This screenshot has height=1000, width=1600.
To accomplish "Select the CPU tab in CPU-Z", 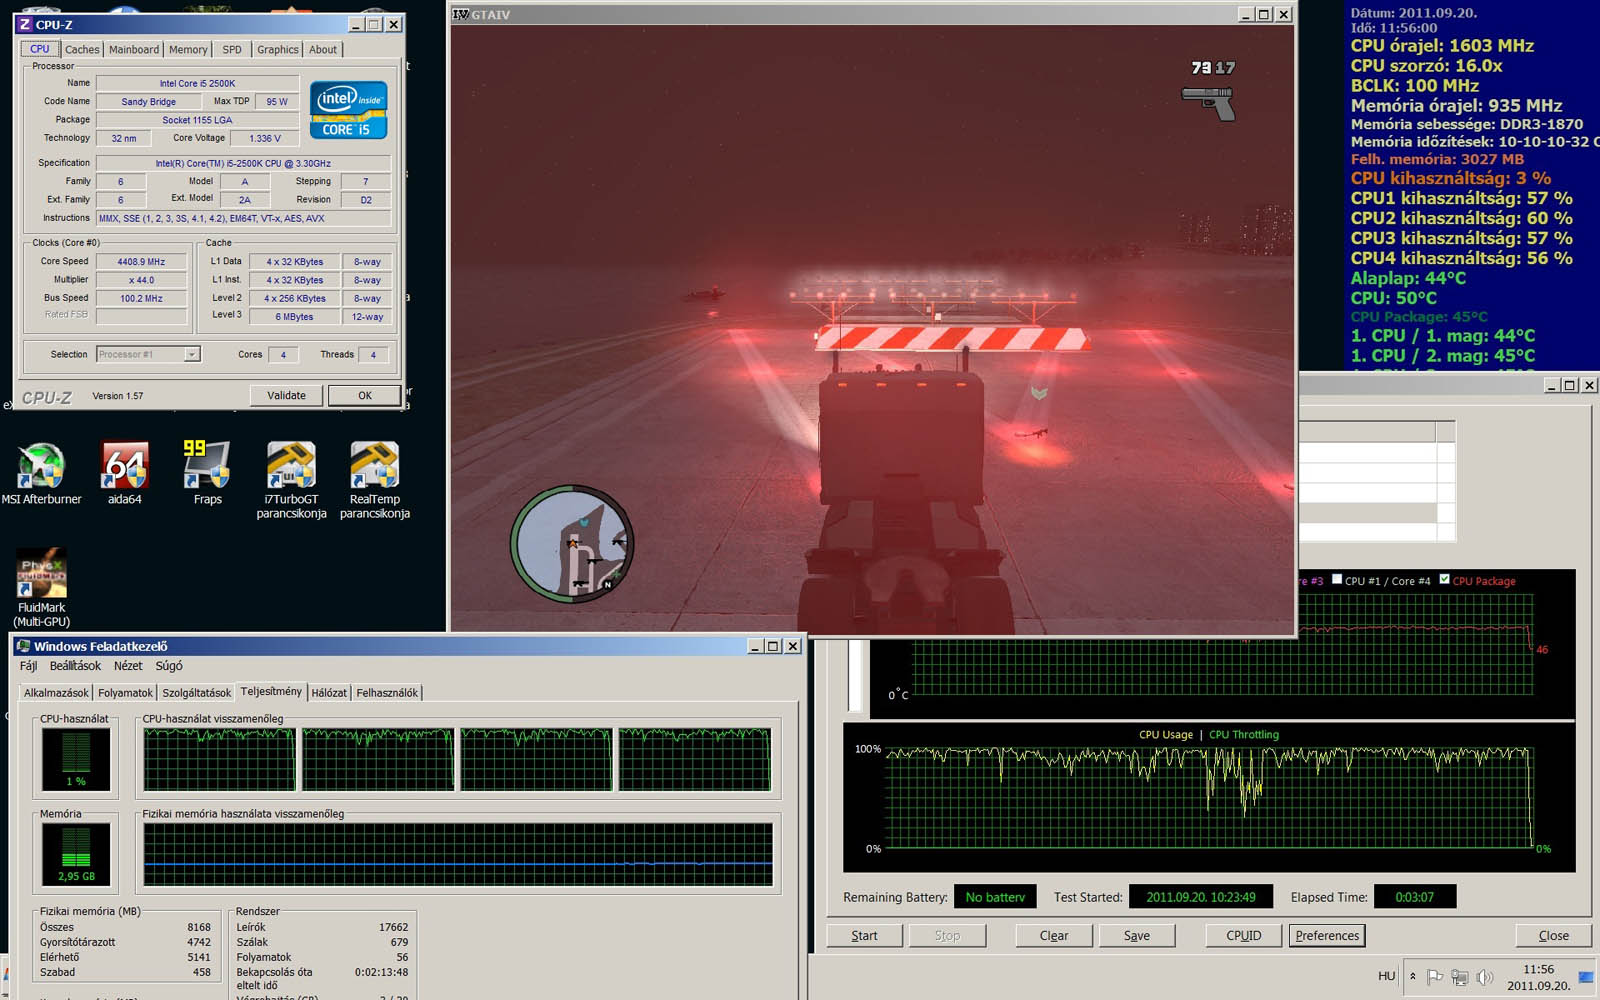I will click(40, 48).
